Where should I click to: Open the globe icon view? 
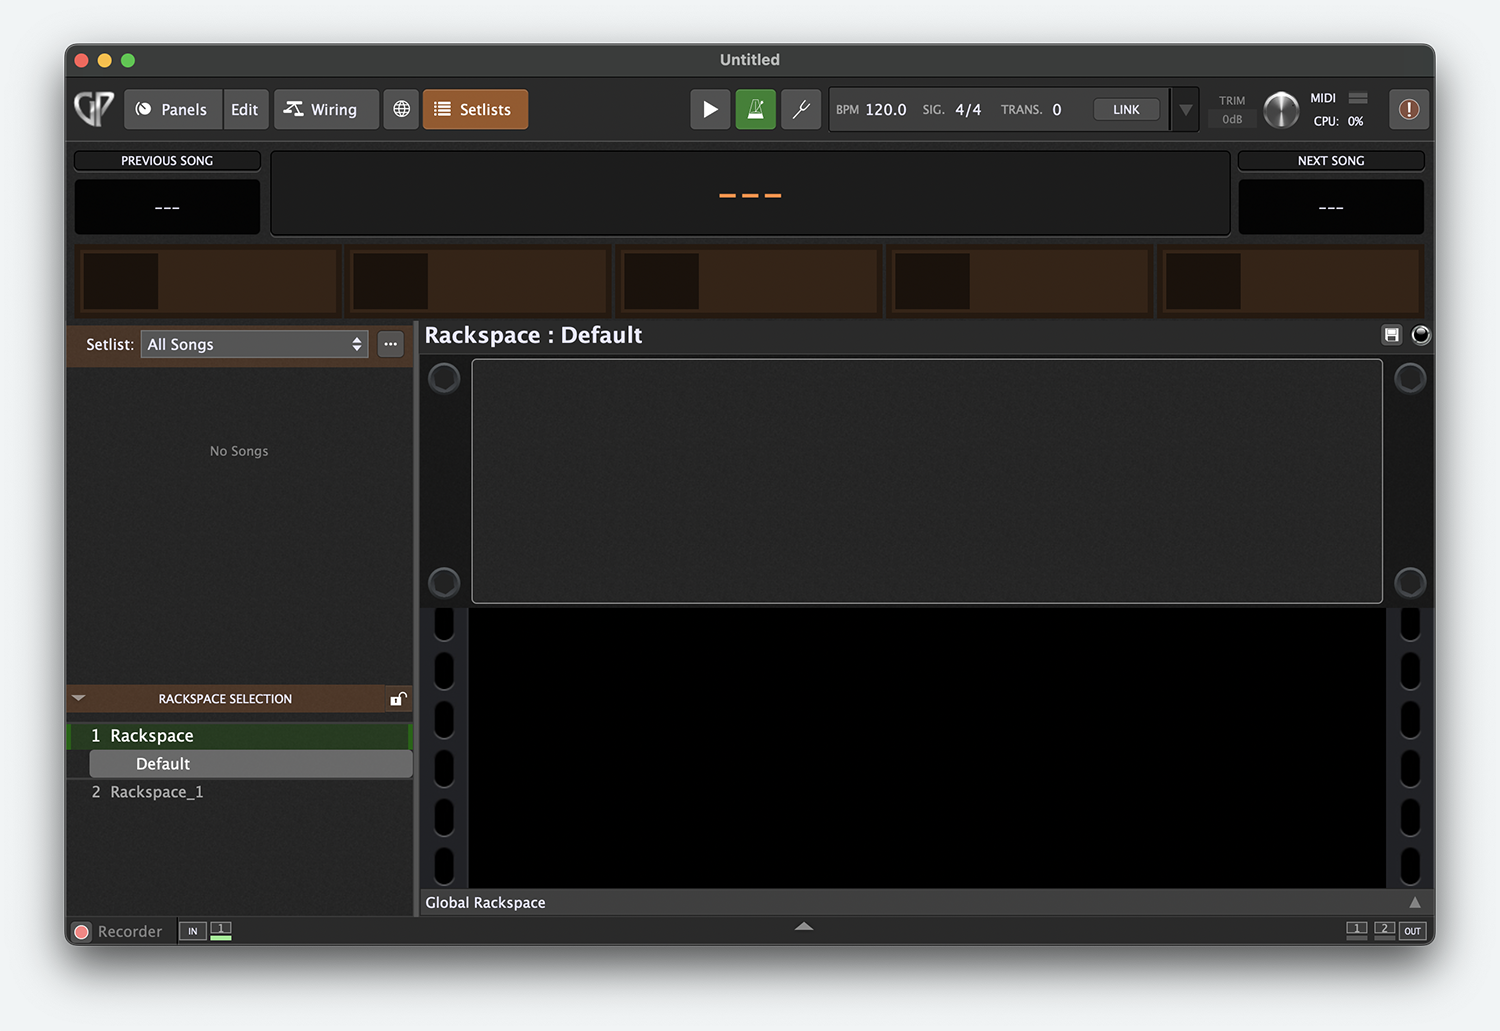tap(401, 109)
